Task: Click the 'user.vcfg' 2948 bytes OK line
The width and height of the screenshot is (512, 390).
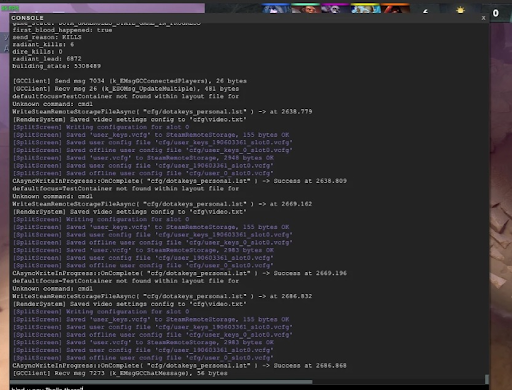Action: click(143, 158)
